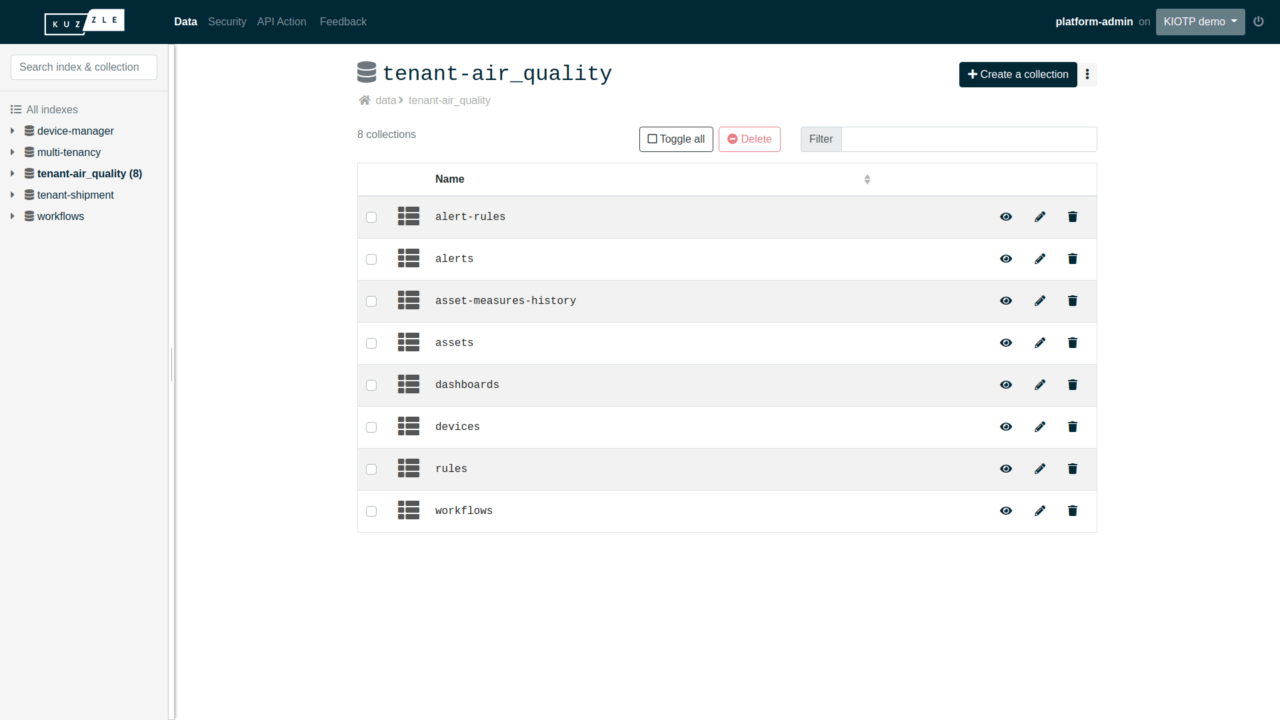Click the Name column sort arrows

[867, 179]
